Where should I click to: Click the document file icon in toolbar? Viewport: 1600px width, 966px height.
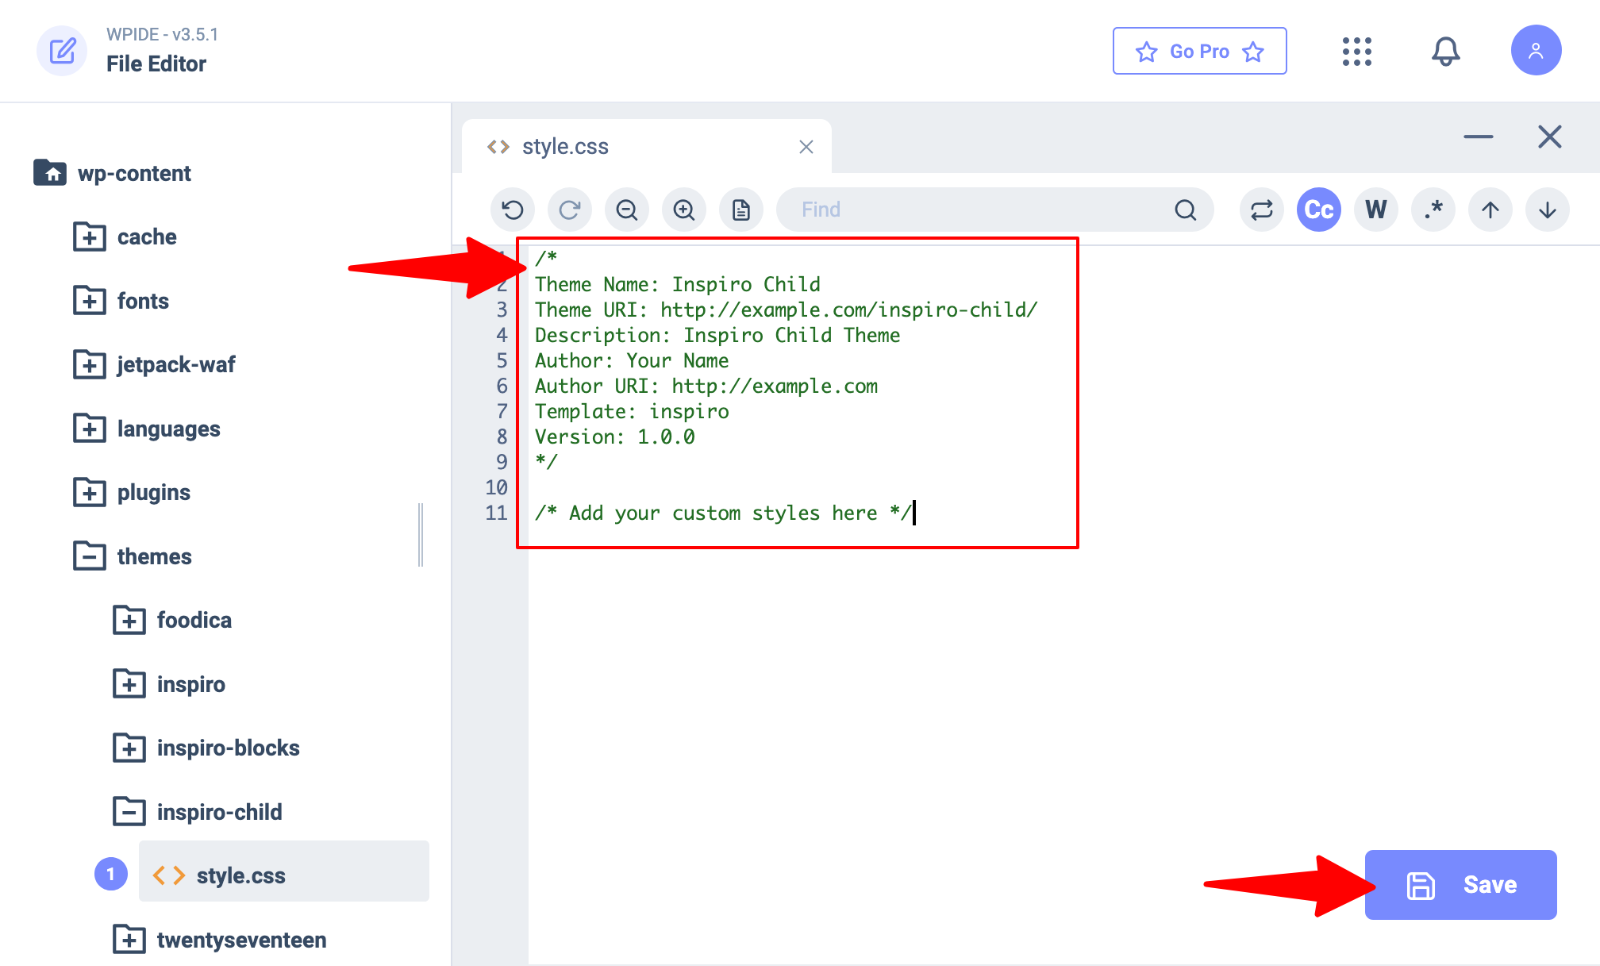[741, 210]
